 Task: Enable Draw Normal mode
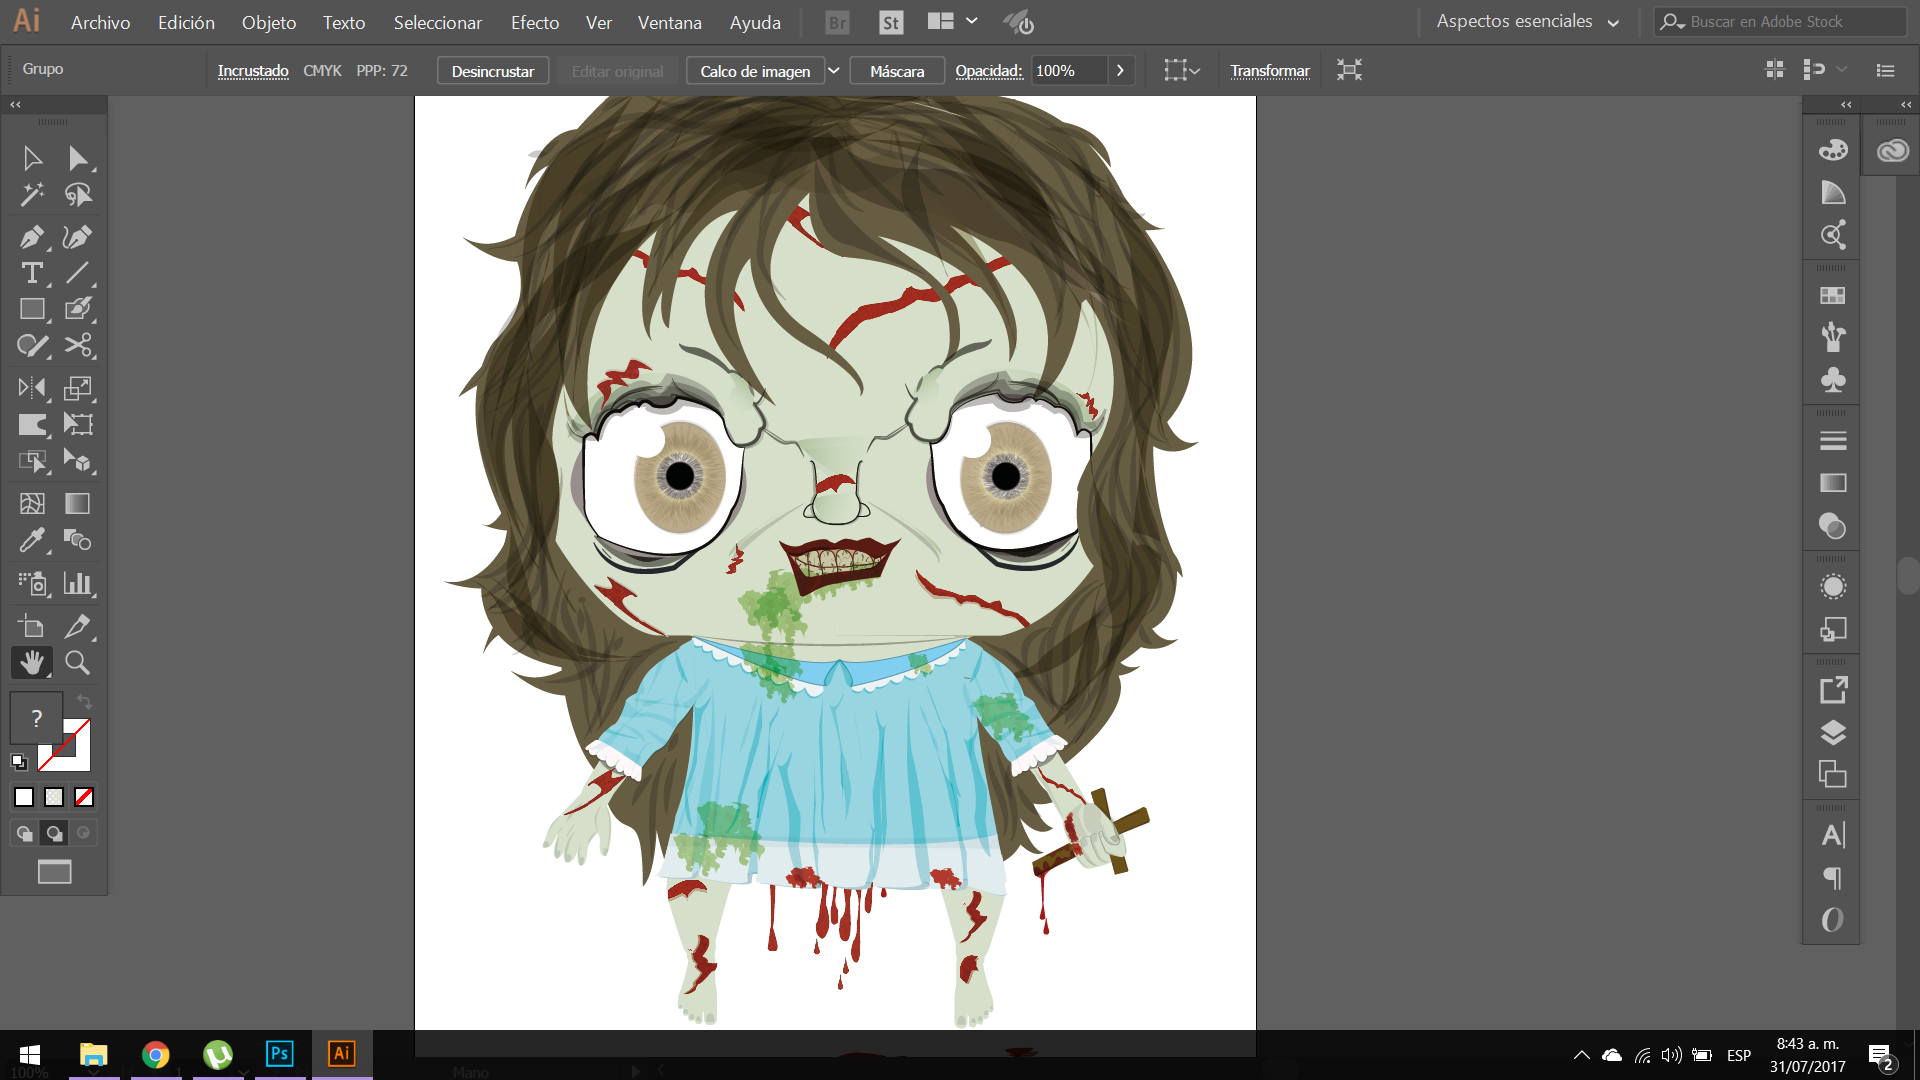25,833
